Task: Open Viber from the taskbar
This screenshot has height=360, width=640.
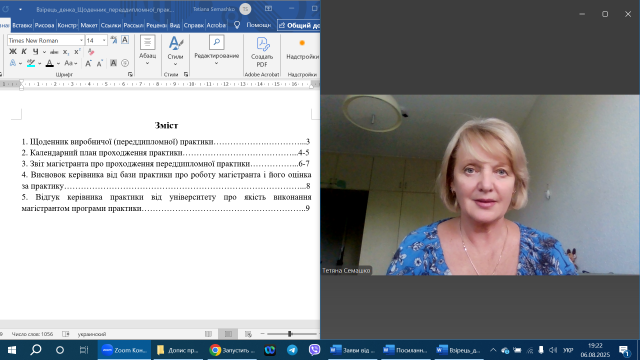Action: [314, 350]
